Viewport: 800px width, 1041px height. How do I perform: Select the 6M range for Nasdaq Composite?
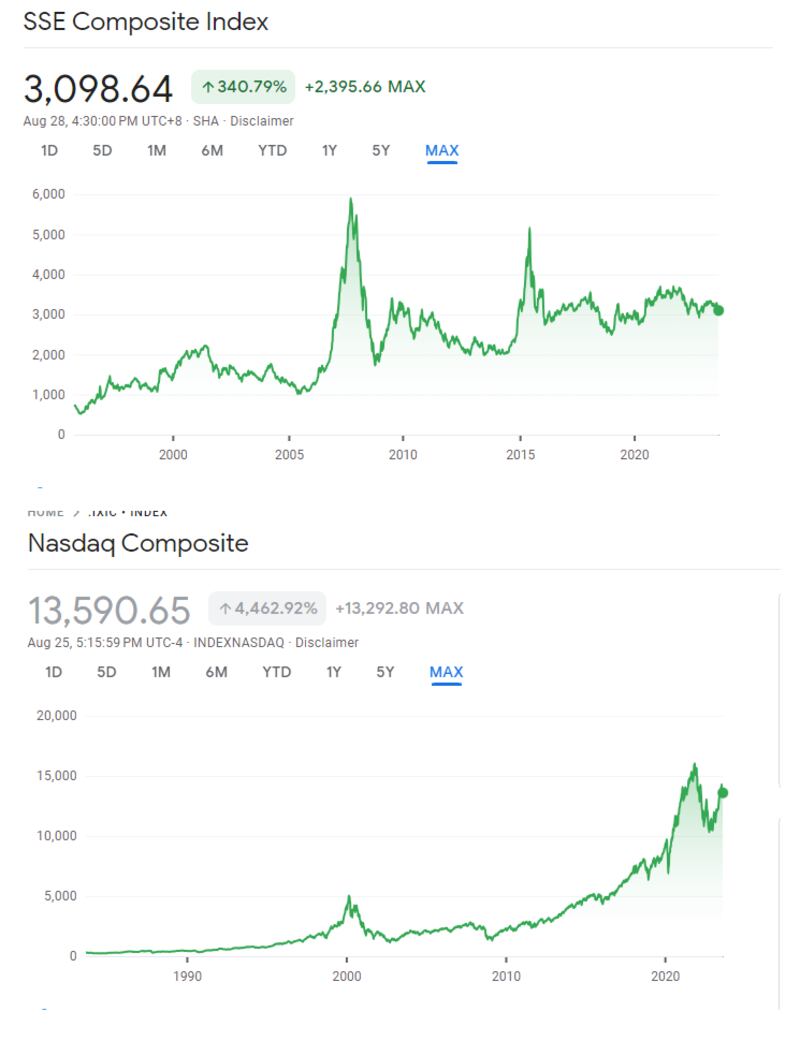coord(216,672)
